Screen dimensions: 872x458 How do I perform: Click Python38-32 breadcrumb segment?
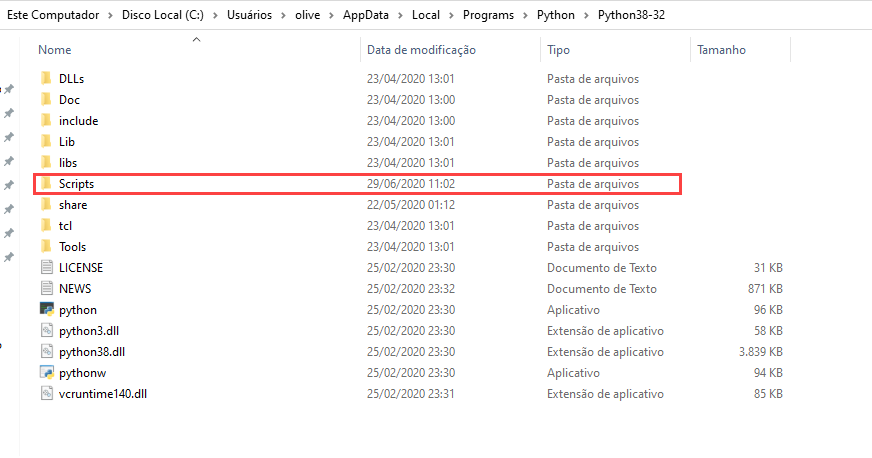pyautogui.click(x=631, y=15)
